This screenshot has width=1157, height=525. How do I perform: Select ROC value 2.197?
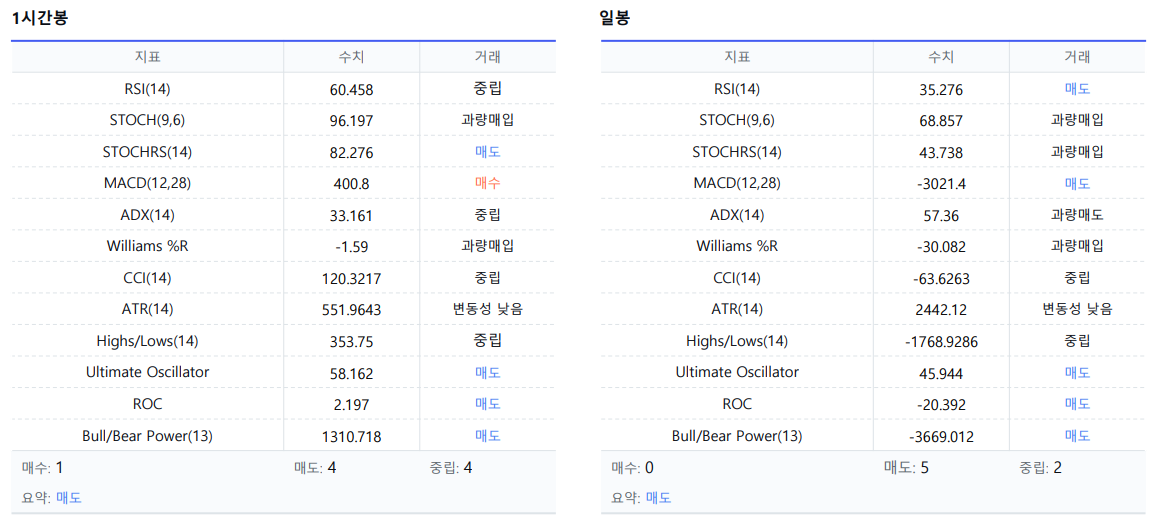tap(351, 405)
